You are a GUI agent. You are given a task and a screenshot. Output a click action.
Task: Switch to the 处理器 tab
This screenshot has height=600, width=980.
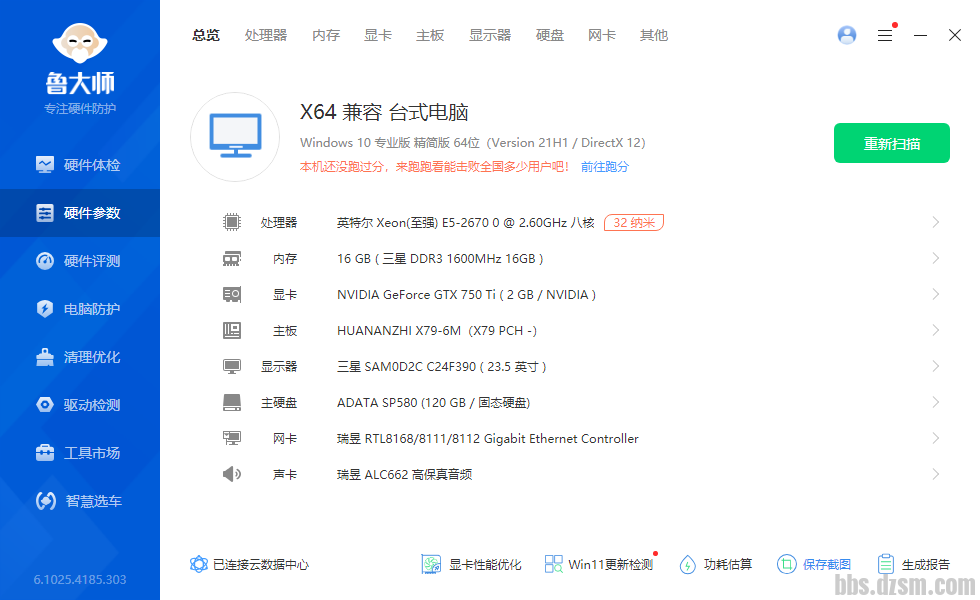[x=266, y=35]
